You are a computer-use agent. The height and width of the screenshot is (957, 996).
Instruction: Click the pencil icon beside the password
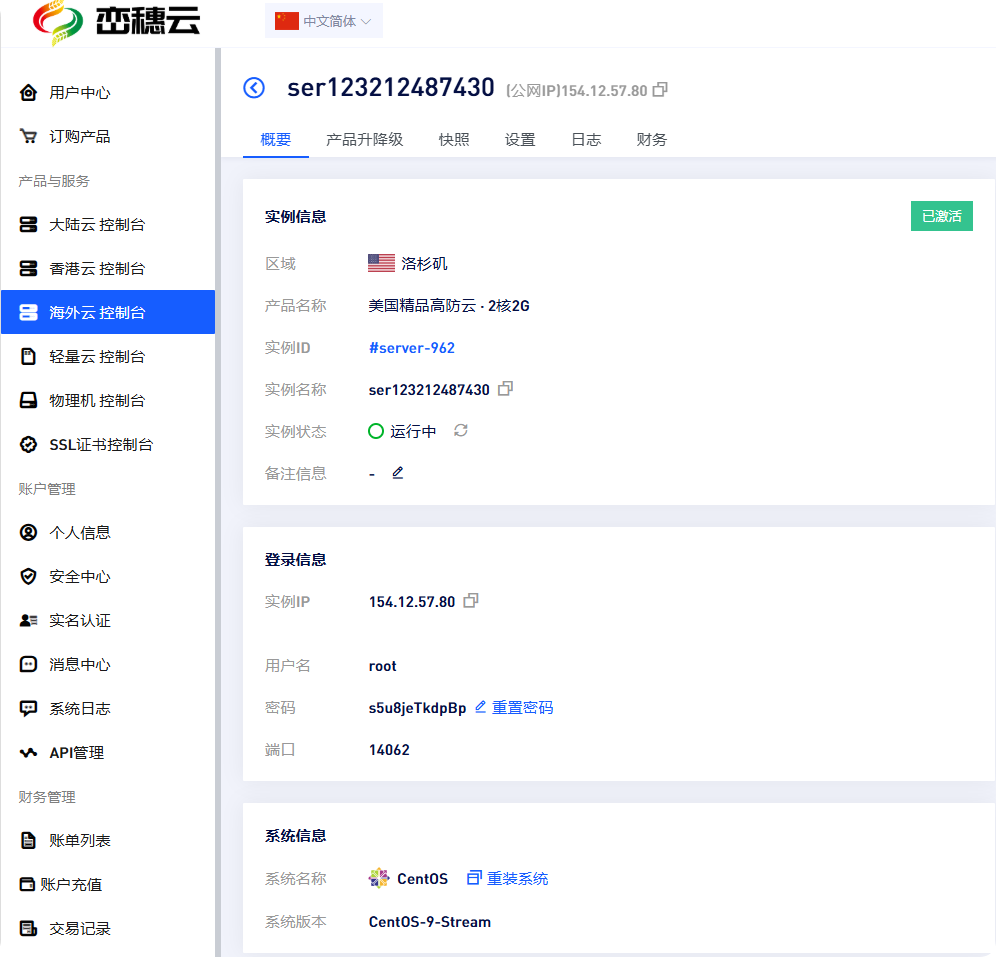pyautogui.click(x=480, y=706)
